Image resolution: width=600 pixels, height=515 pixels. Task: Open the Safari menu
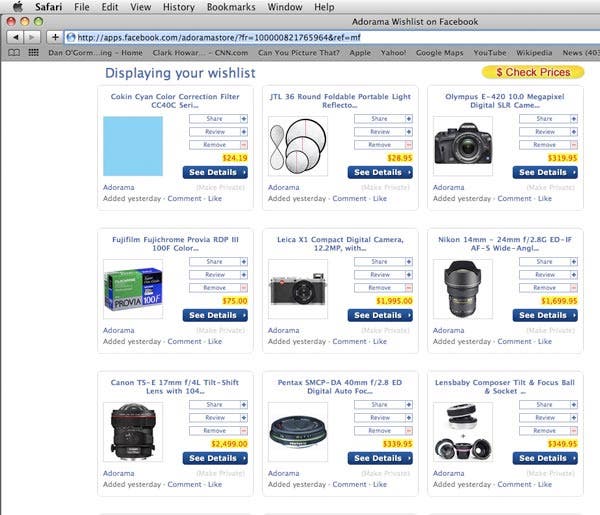click(x=48, y=7)
